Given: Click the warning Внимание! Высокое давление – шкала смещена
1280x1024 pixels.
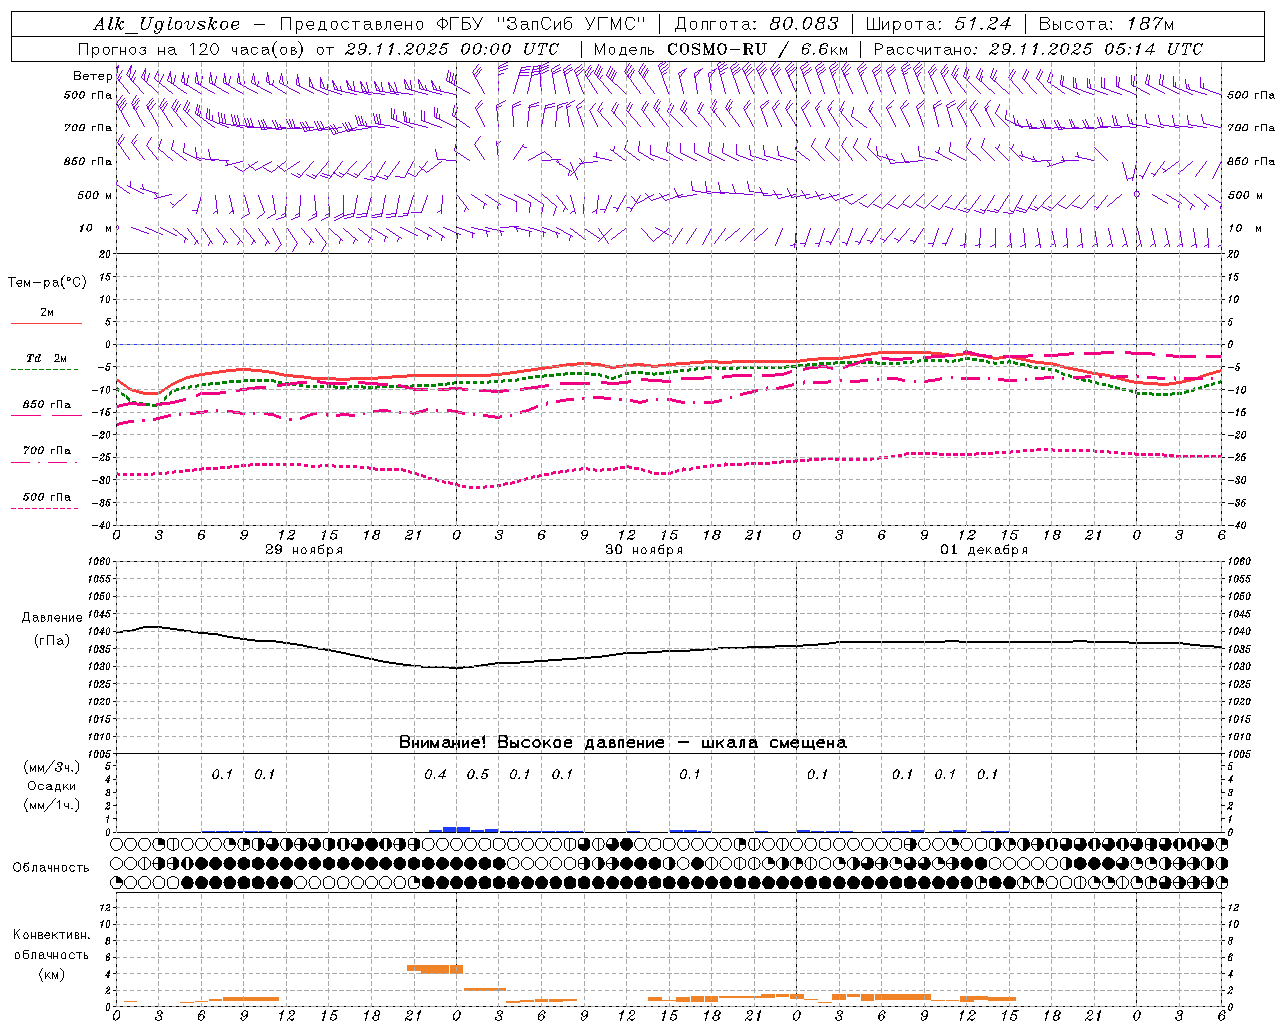Looking at the screenshot, I should click(623, 742).
